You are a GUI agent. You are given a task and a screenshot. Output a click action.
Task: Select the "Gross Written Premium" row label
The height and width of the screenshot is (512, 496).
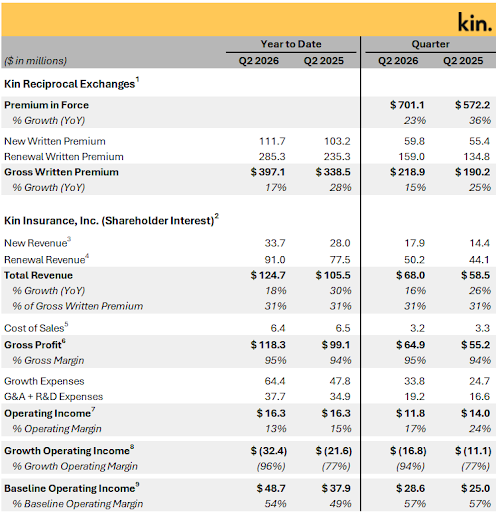(61, 172)
